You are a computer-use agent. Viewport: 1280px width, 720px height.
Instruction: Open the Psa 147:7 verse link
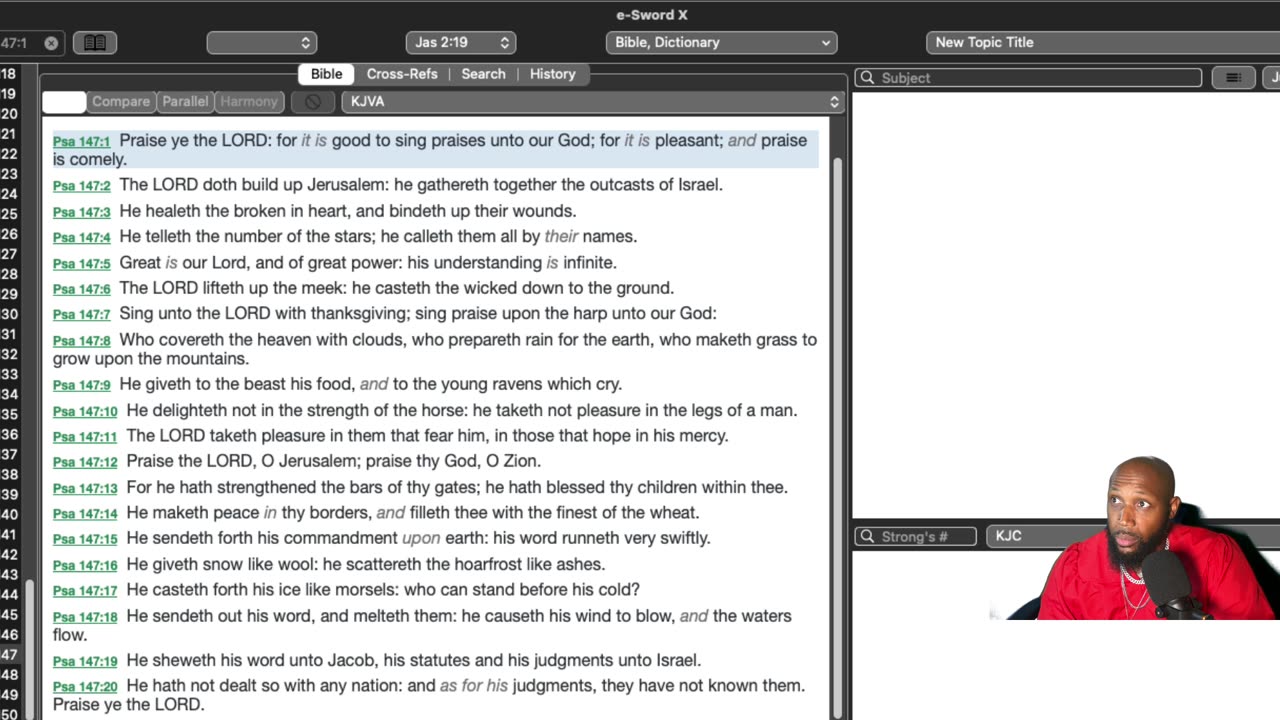[x=81, y=315]
